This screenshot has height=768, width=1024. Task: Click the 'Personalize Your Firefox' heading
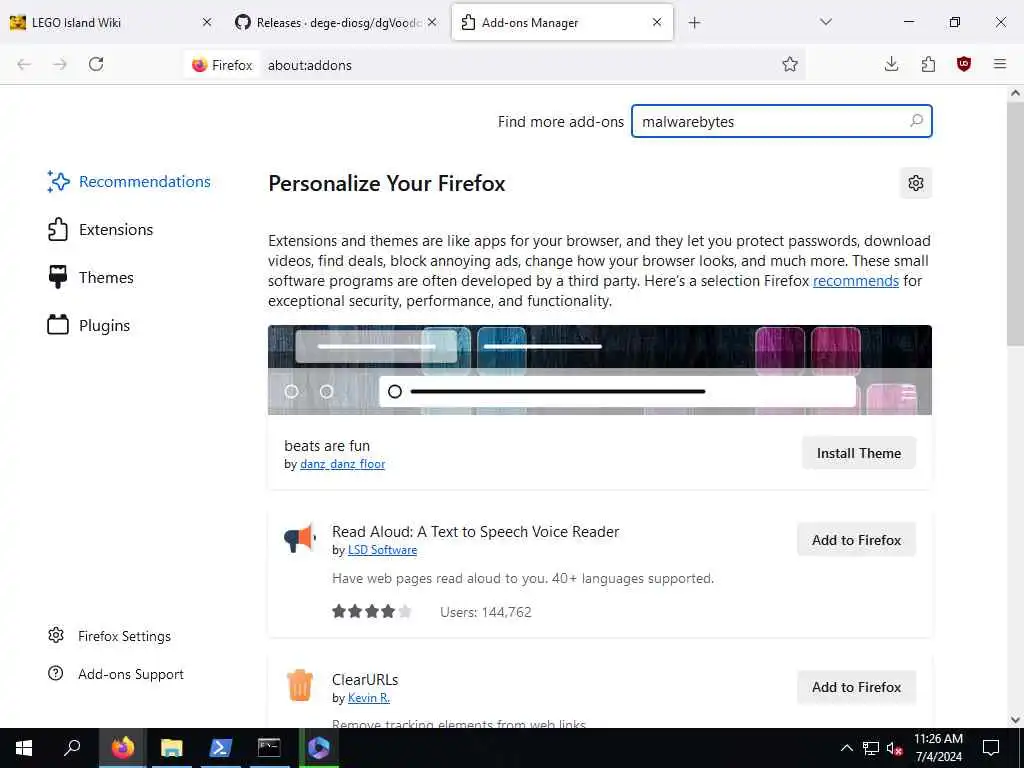(x=387, y=184)
